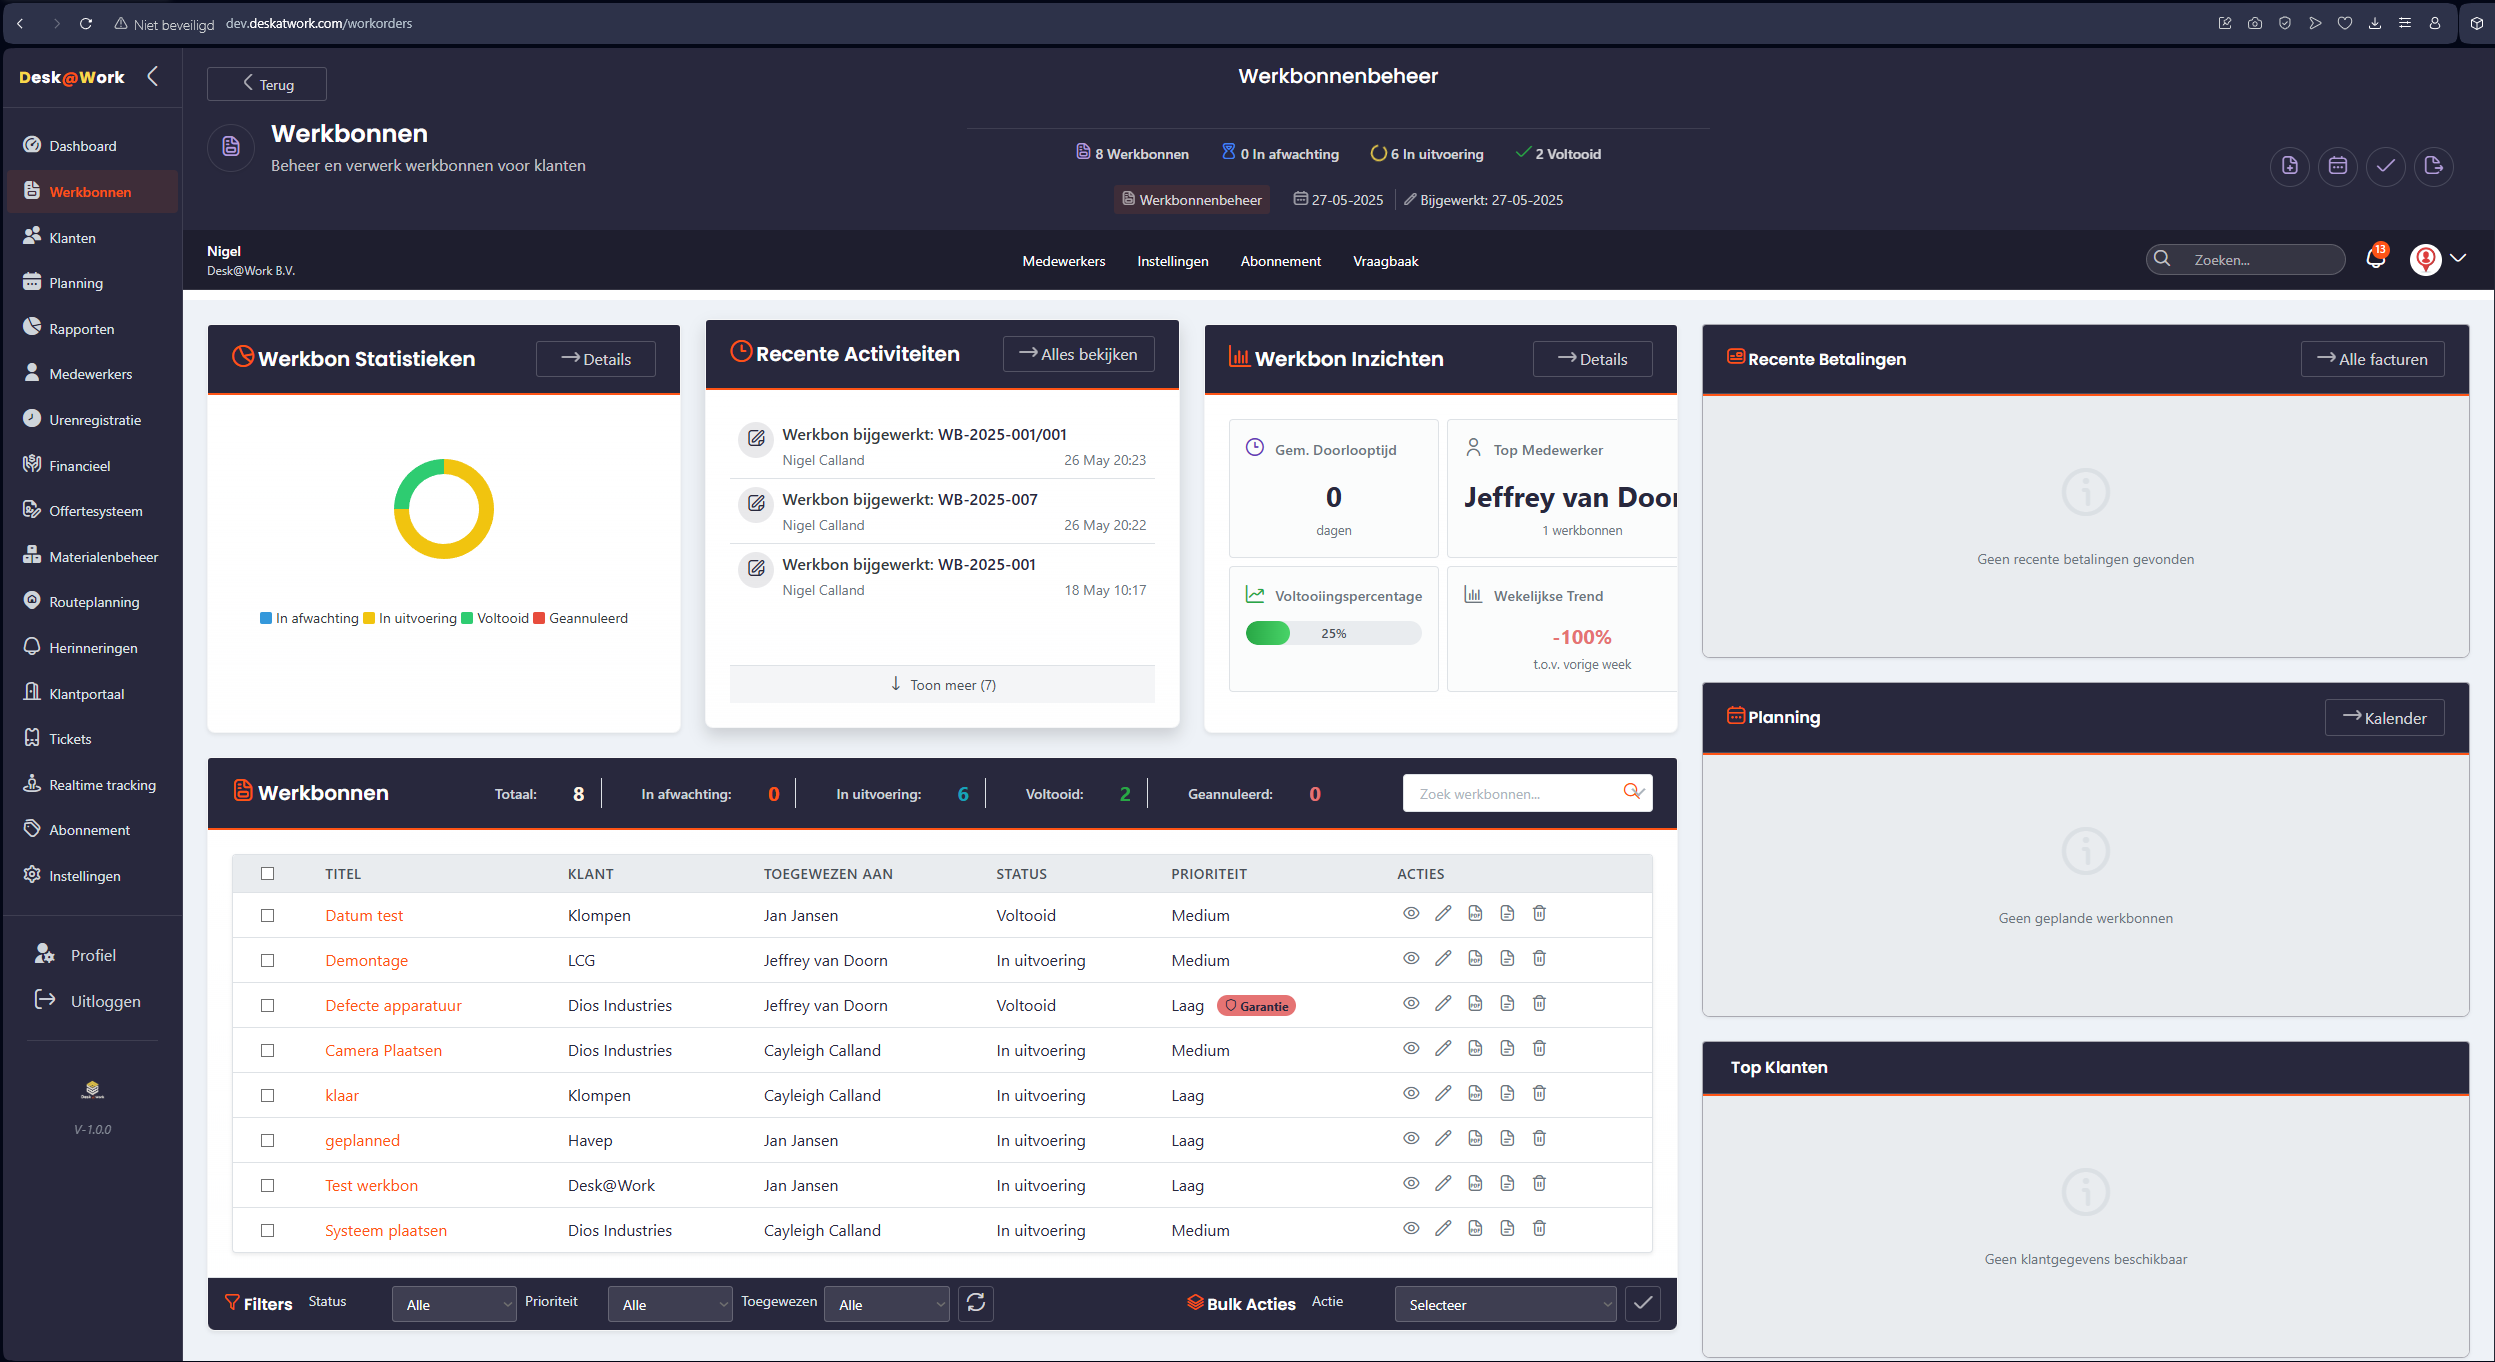
Task: Expand the Bulk Acties Selecteer dropdown
Action: (1505, 1304)
